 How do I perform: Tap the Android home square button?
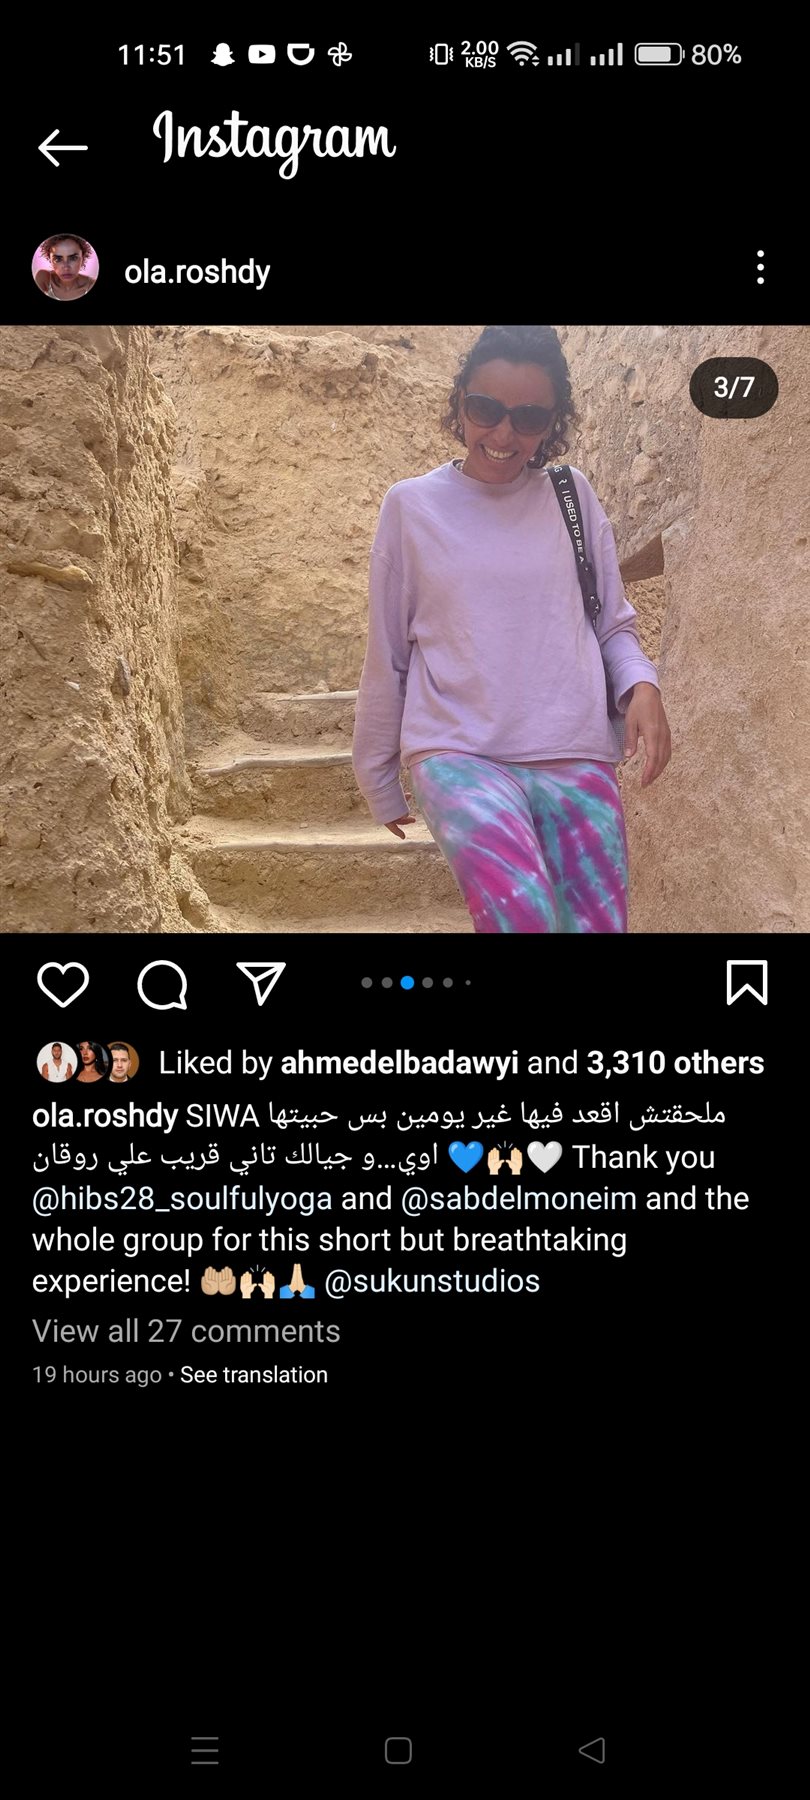tap(398, 1750)
